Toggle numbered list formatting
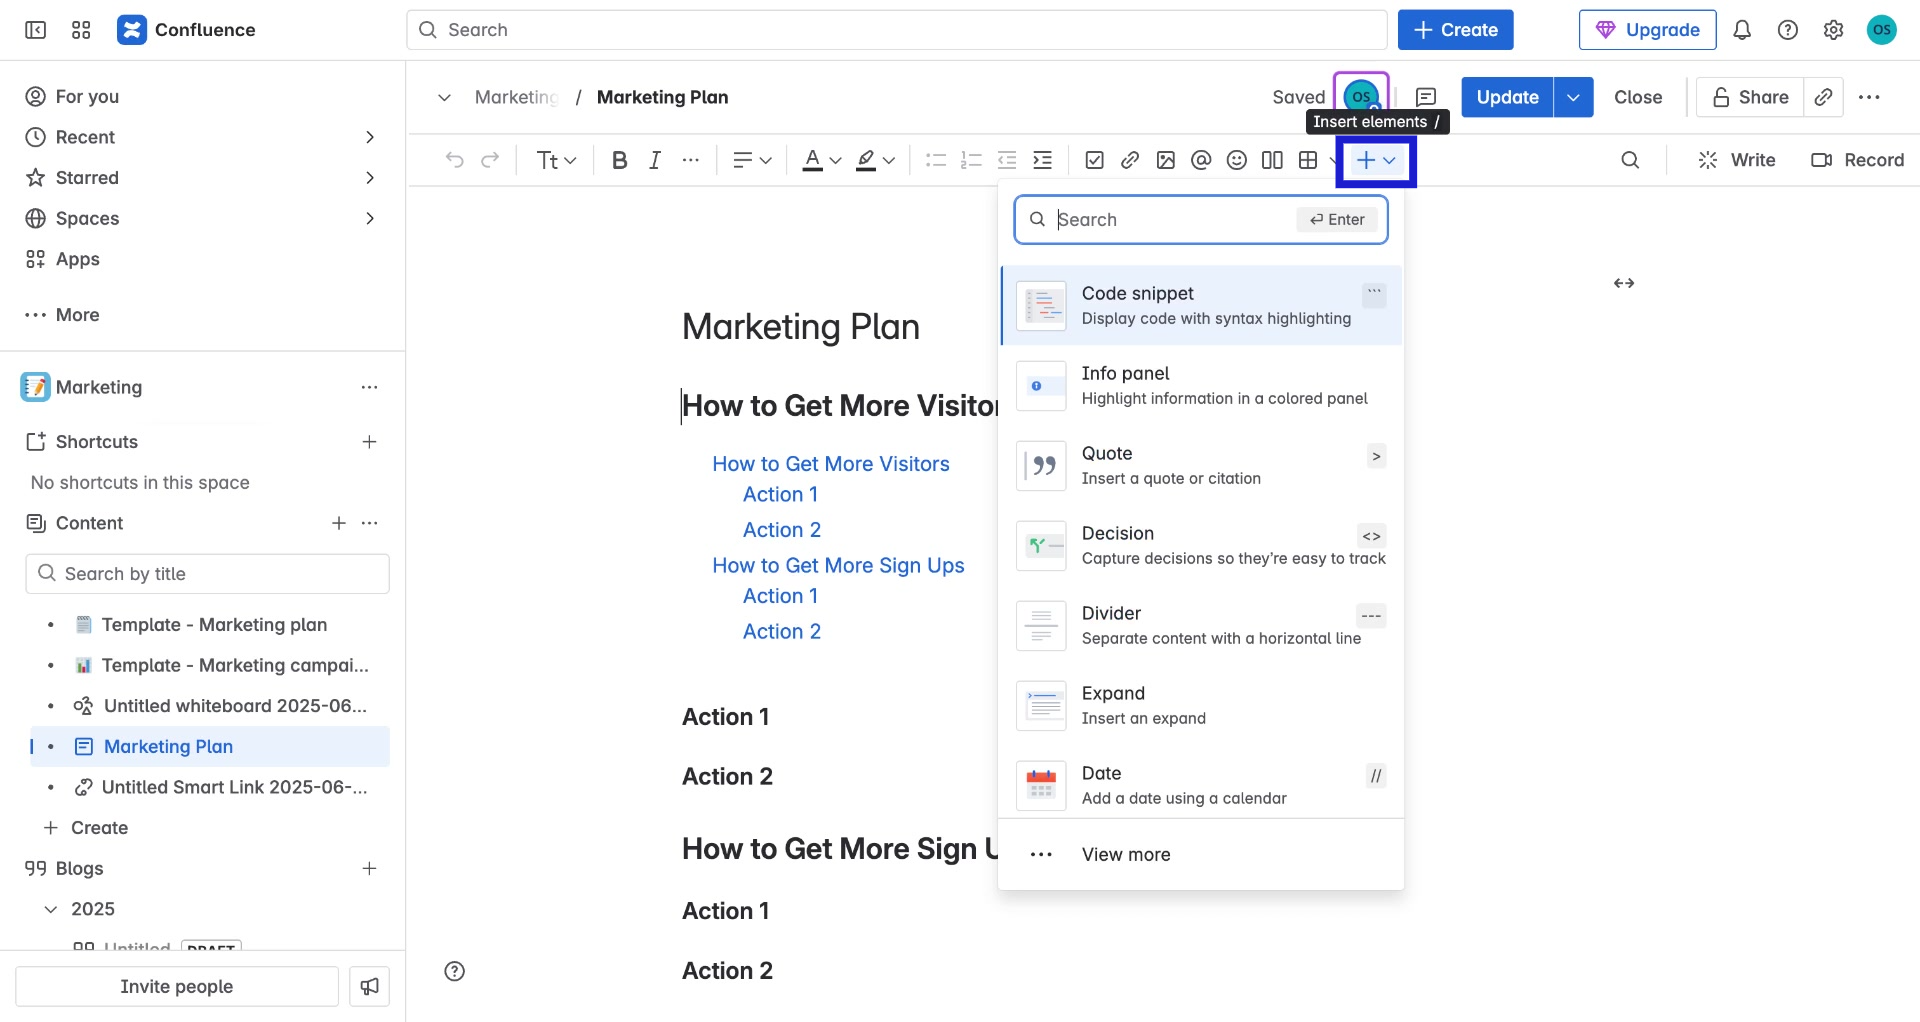The height and width of the screenshot is (1022, 1920). point(971,159)
